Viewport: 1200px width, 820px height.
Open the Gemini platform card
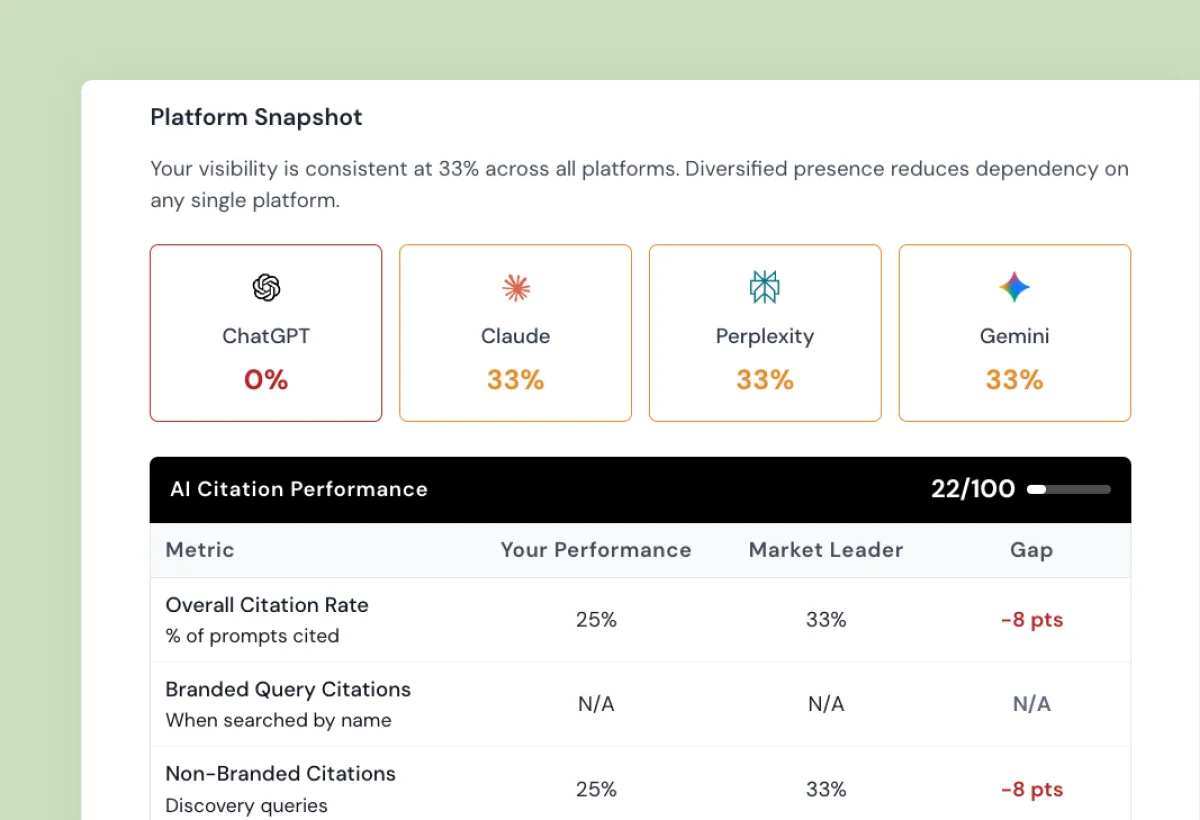pyautogui.click(x=1014, y=332)
